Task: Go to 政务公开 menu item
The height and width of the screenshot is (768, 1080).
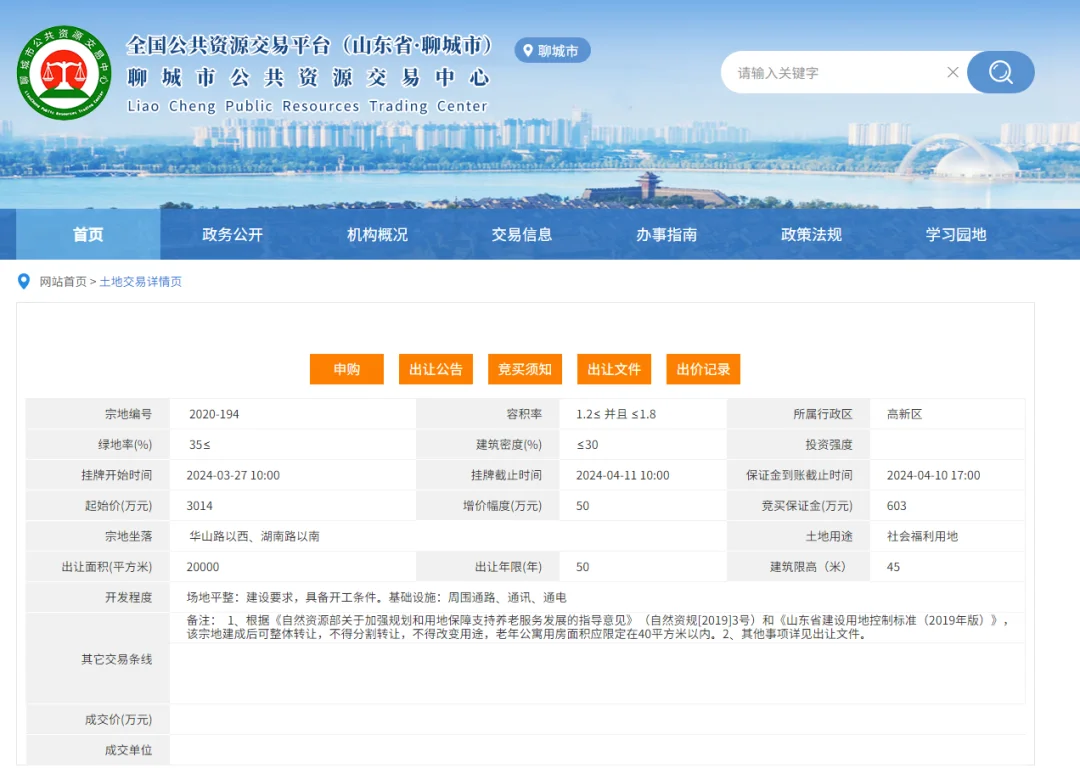Action: 232,235
